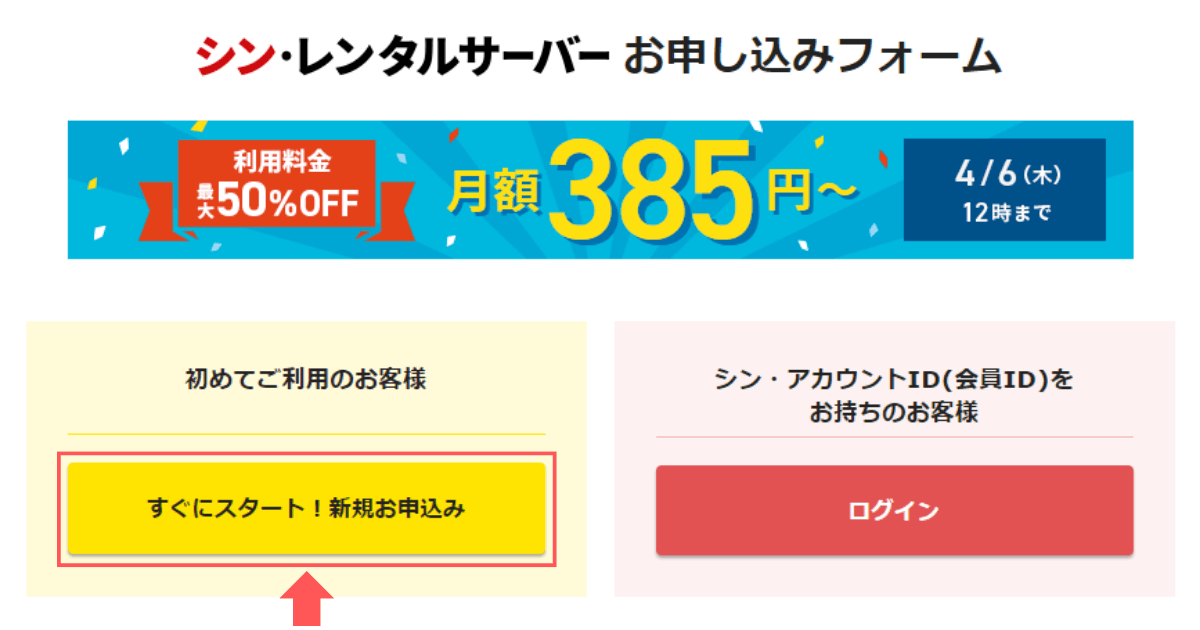The image size is (1200, 630).
Task: Click the お持ちのお客様 text line
Action: pos(894,412)
